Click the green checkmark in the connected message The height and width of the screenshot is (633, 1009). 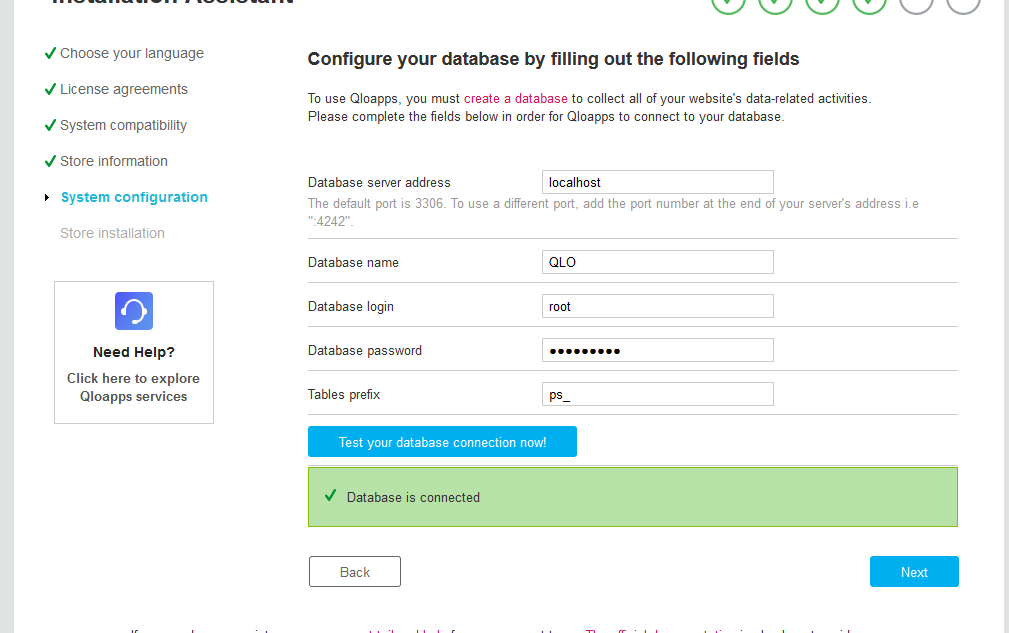click(x=331, y=496)
